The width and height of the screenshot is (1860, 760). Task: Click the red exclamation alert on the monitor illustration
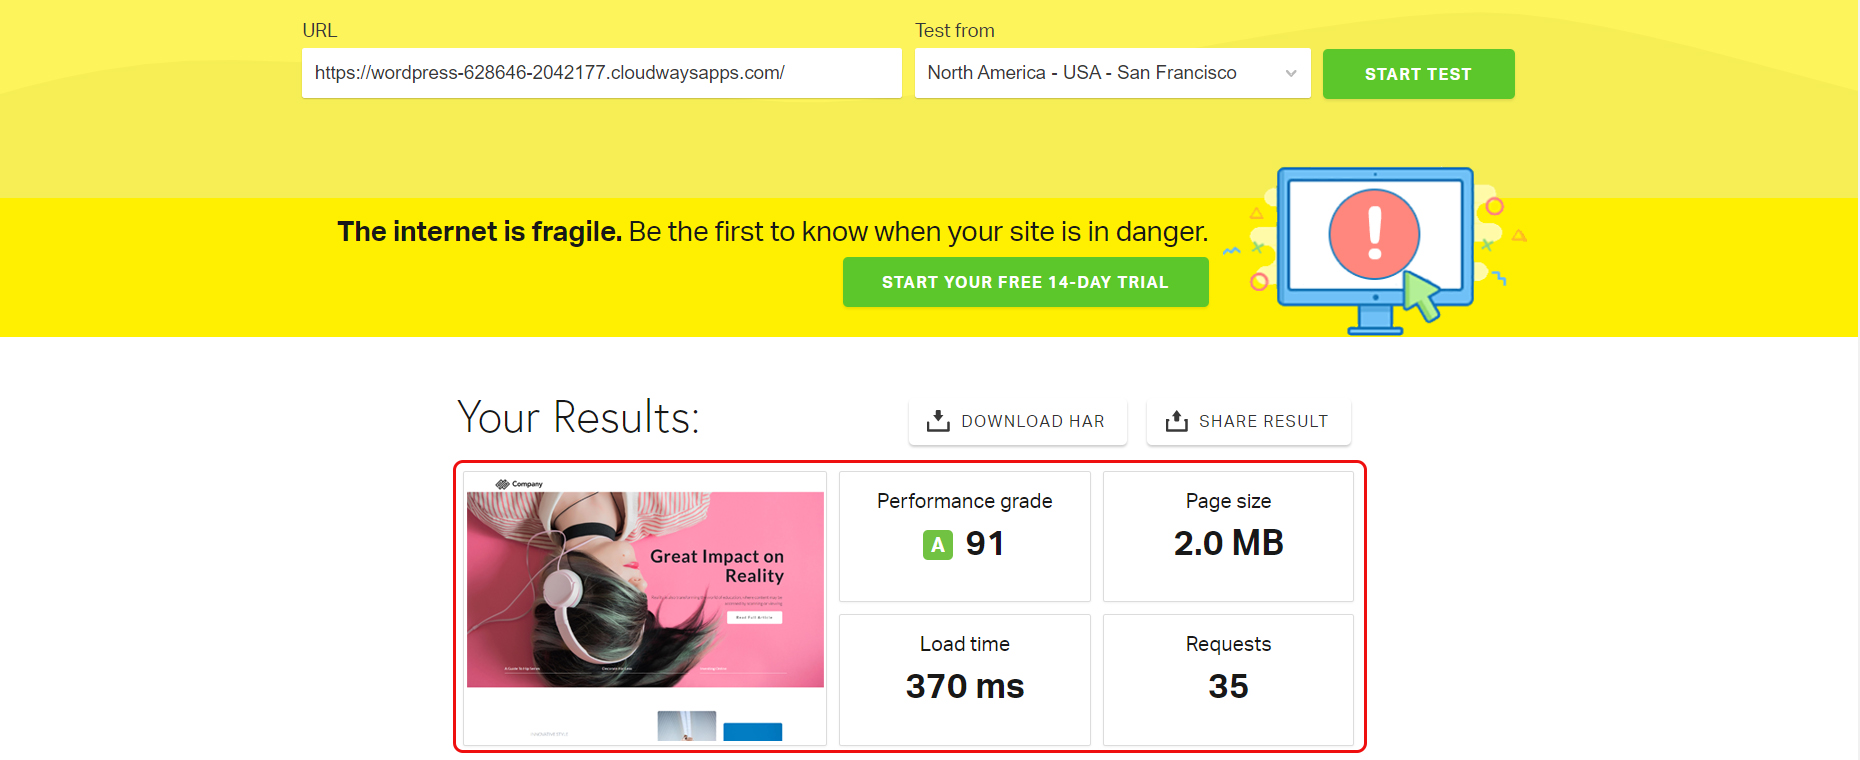pyautogui.click(x=1373, y=236)
